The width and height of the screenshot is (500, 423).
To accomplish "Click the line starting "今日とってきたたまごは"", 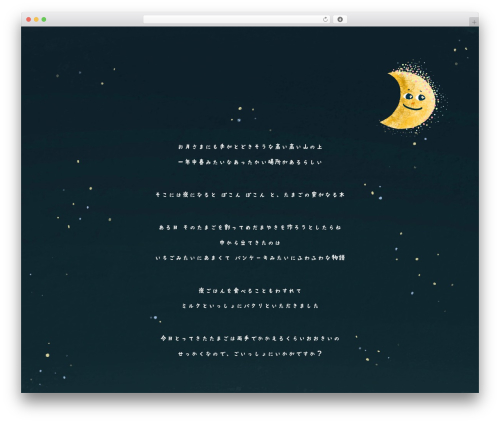I will click(x=250, y=338).
